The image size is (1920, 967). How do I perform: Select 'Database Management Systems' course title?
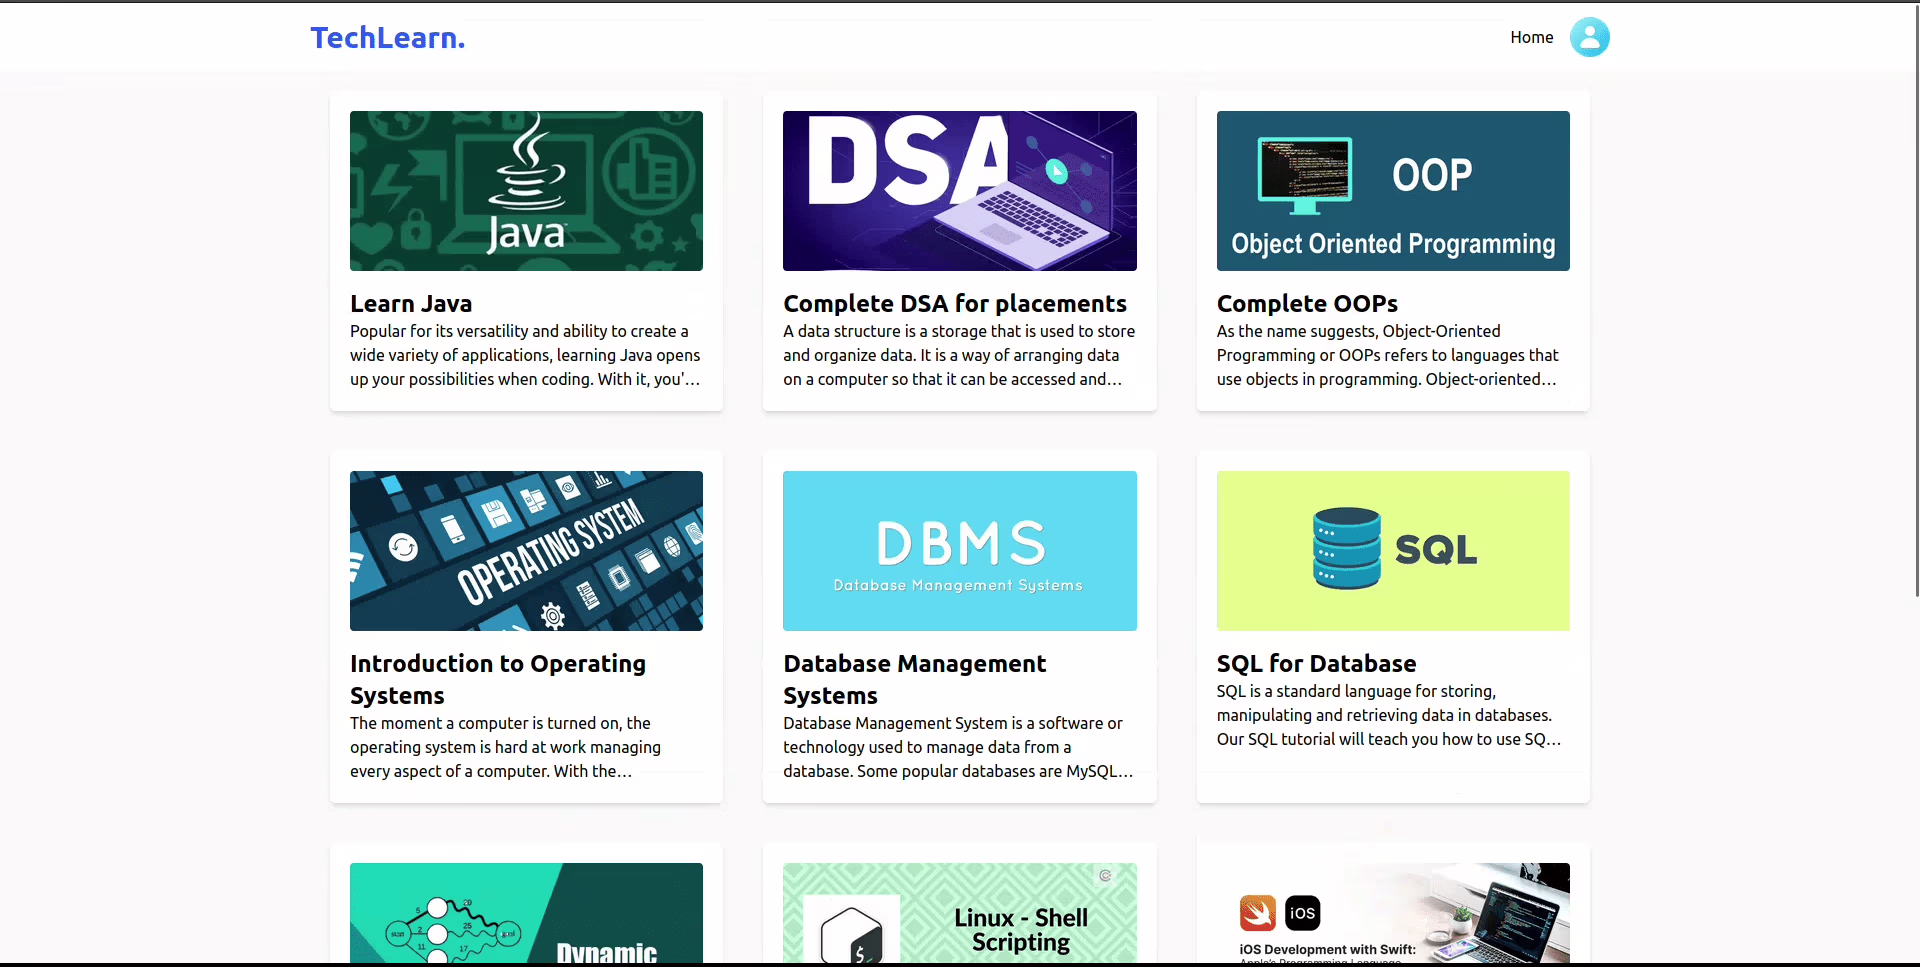tap(915, 679)
